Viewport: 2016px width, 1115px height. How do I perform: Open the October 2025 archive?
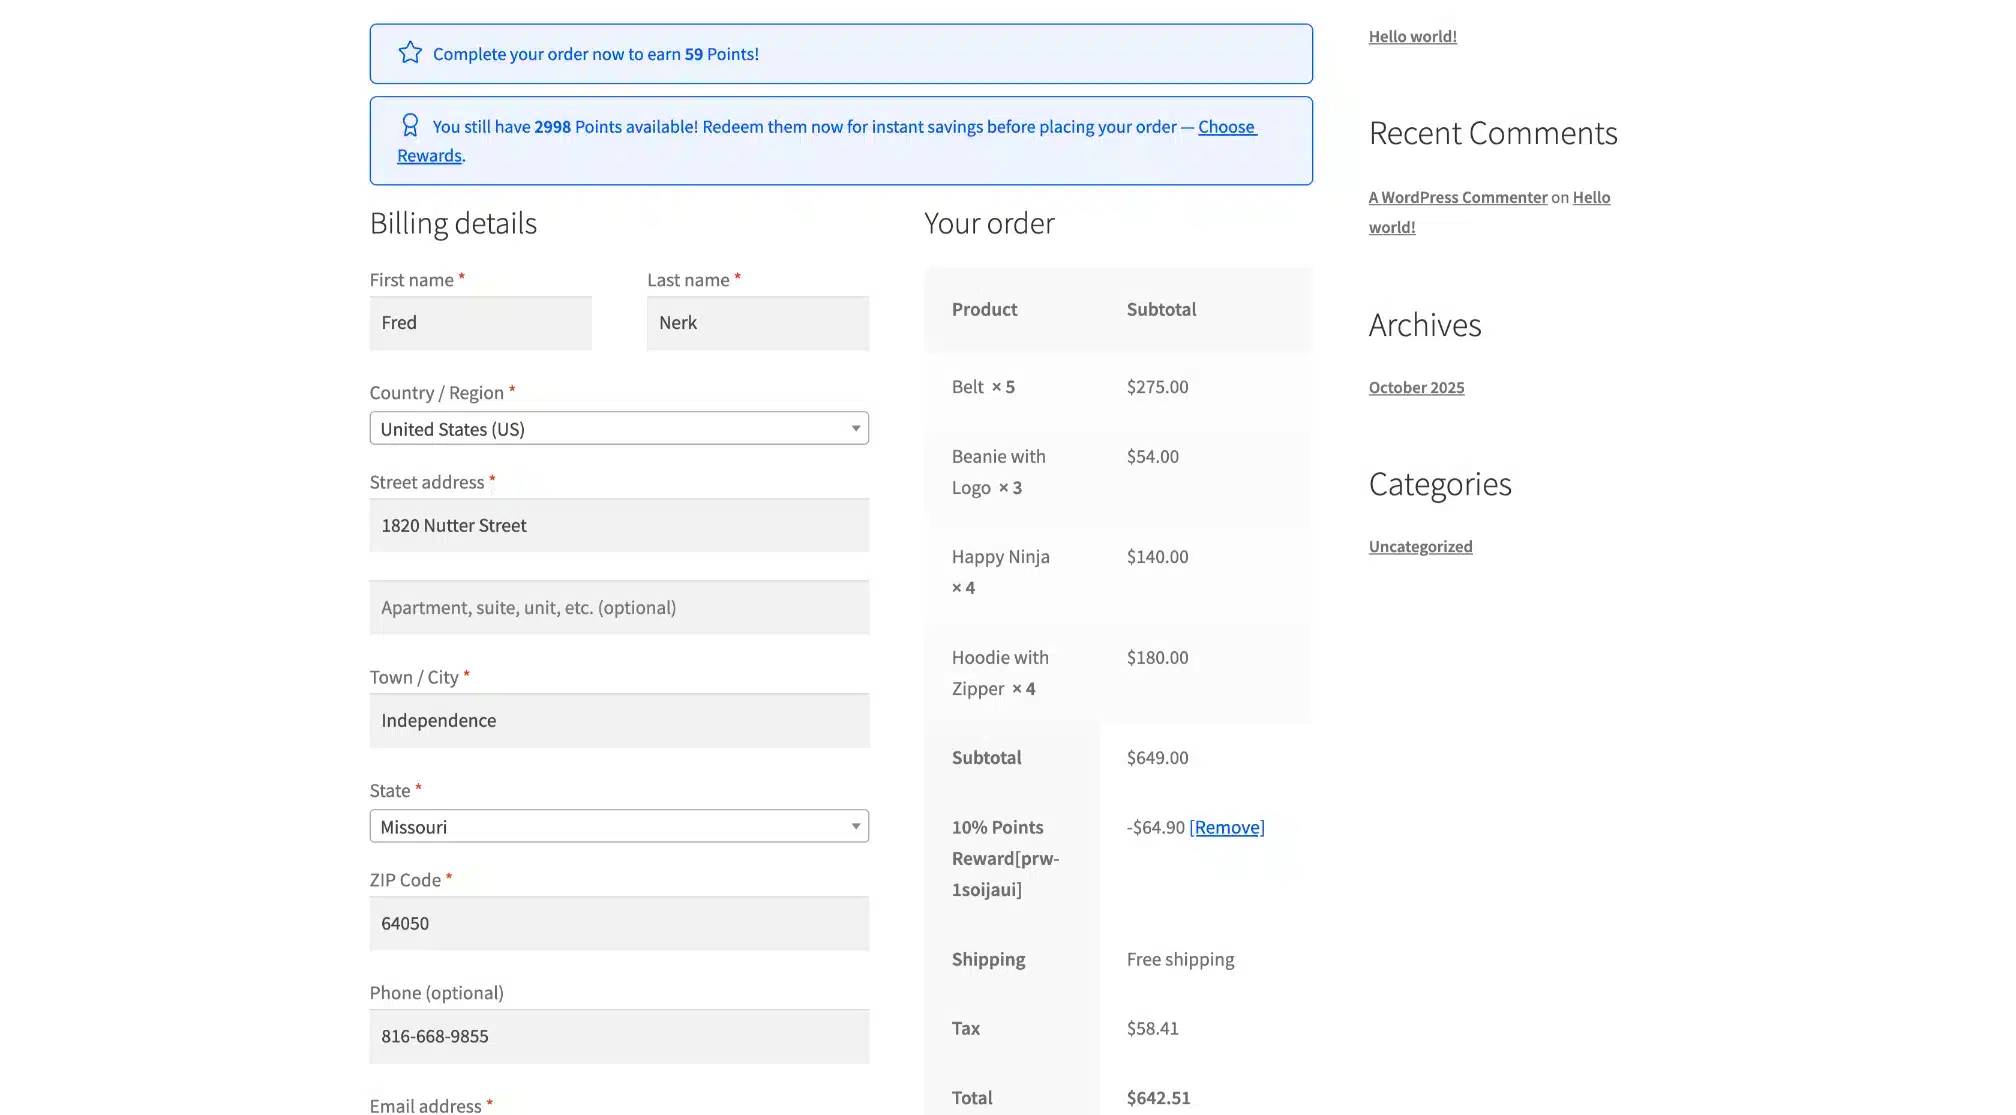coord(1416,388)
